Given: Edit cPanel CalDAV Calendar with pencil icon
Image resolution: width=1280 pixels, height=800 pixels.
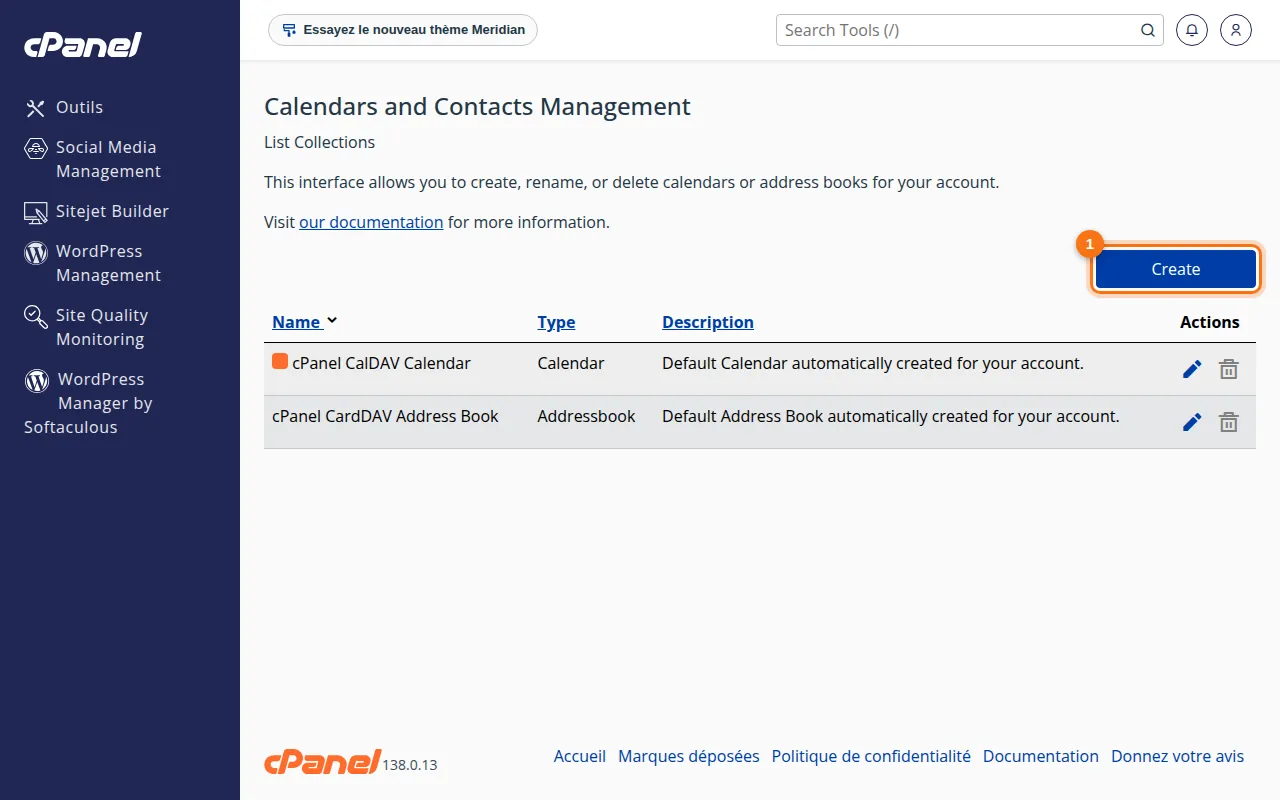Looking at the screenshot, I should 1192,370.
